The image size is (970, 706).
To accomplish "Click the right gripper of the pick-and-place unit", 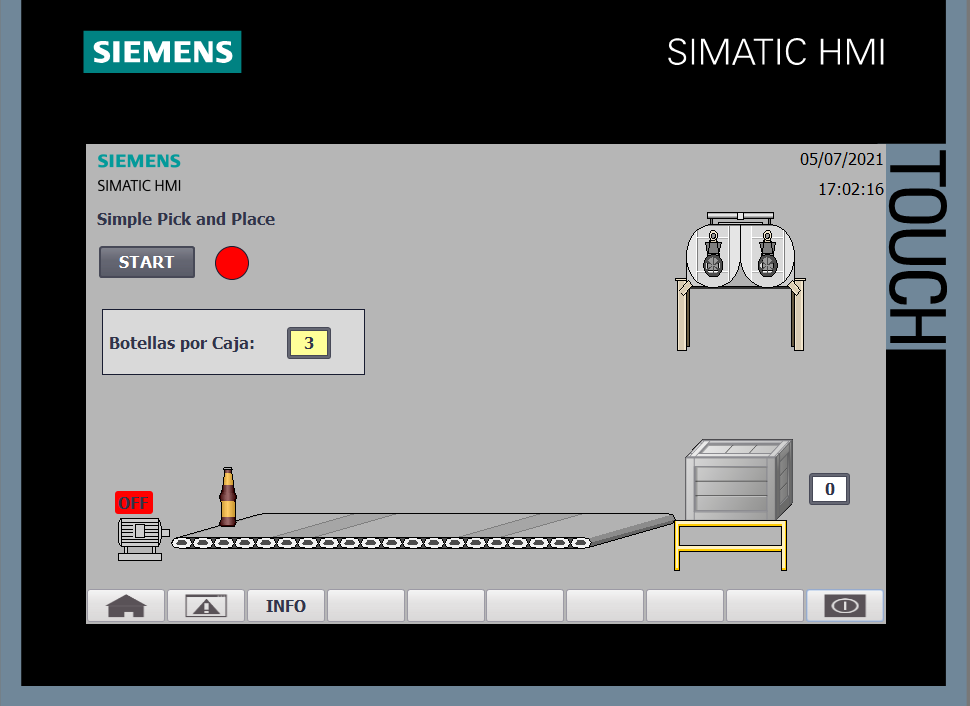I will pos(767,255).
